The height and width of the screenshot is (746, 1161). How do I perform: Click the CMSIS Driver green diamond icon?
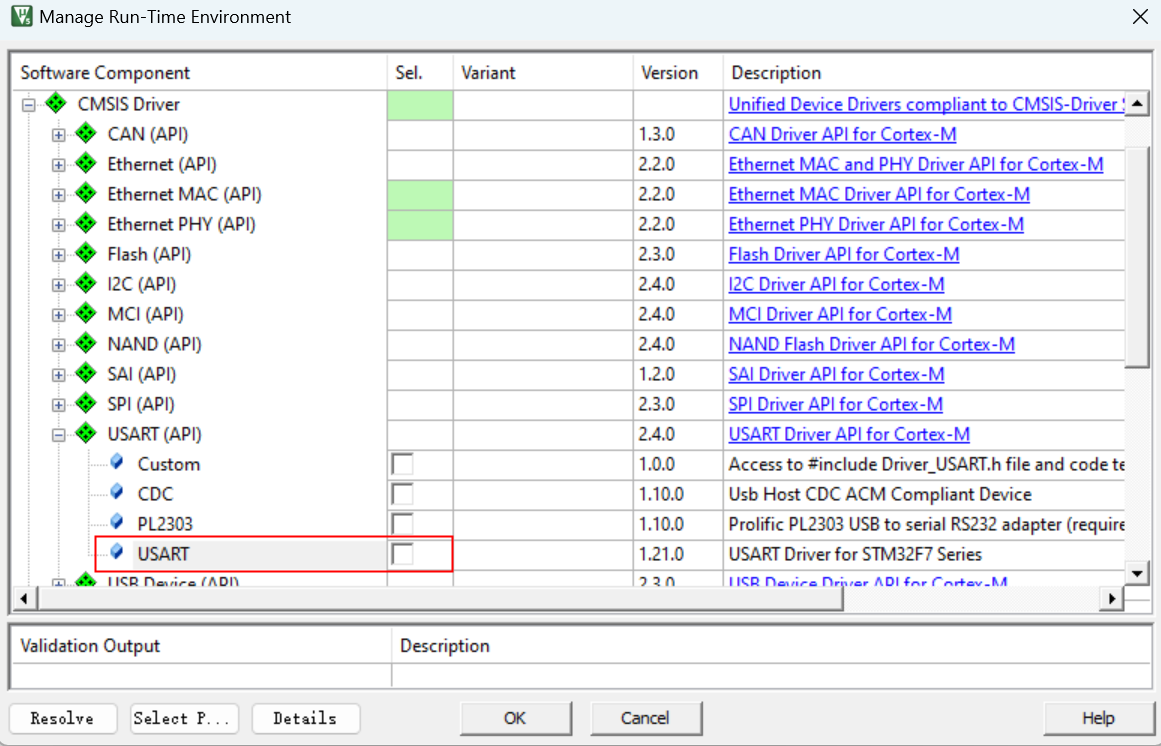click(56, 104)
